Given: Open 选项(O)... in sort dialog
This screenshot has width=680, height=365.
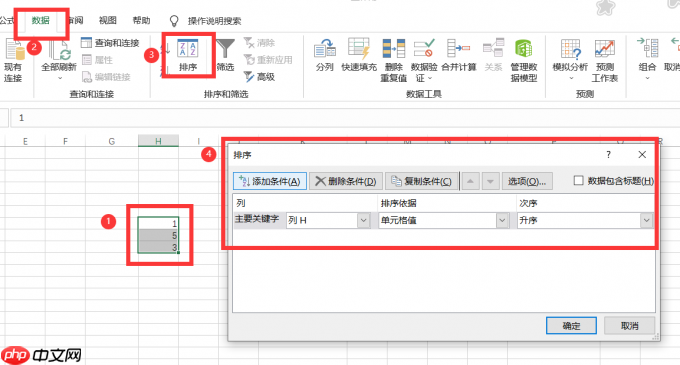Looking at the screenshot, I should coord(527,181).
